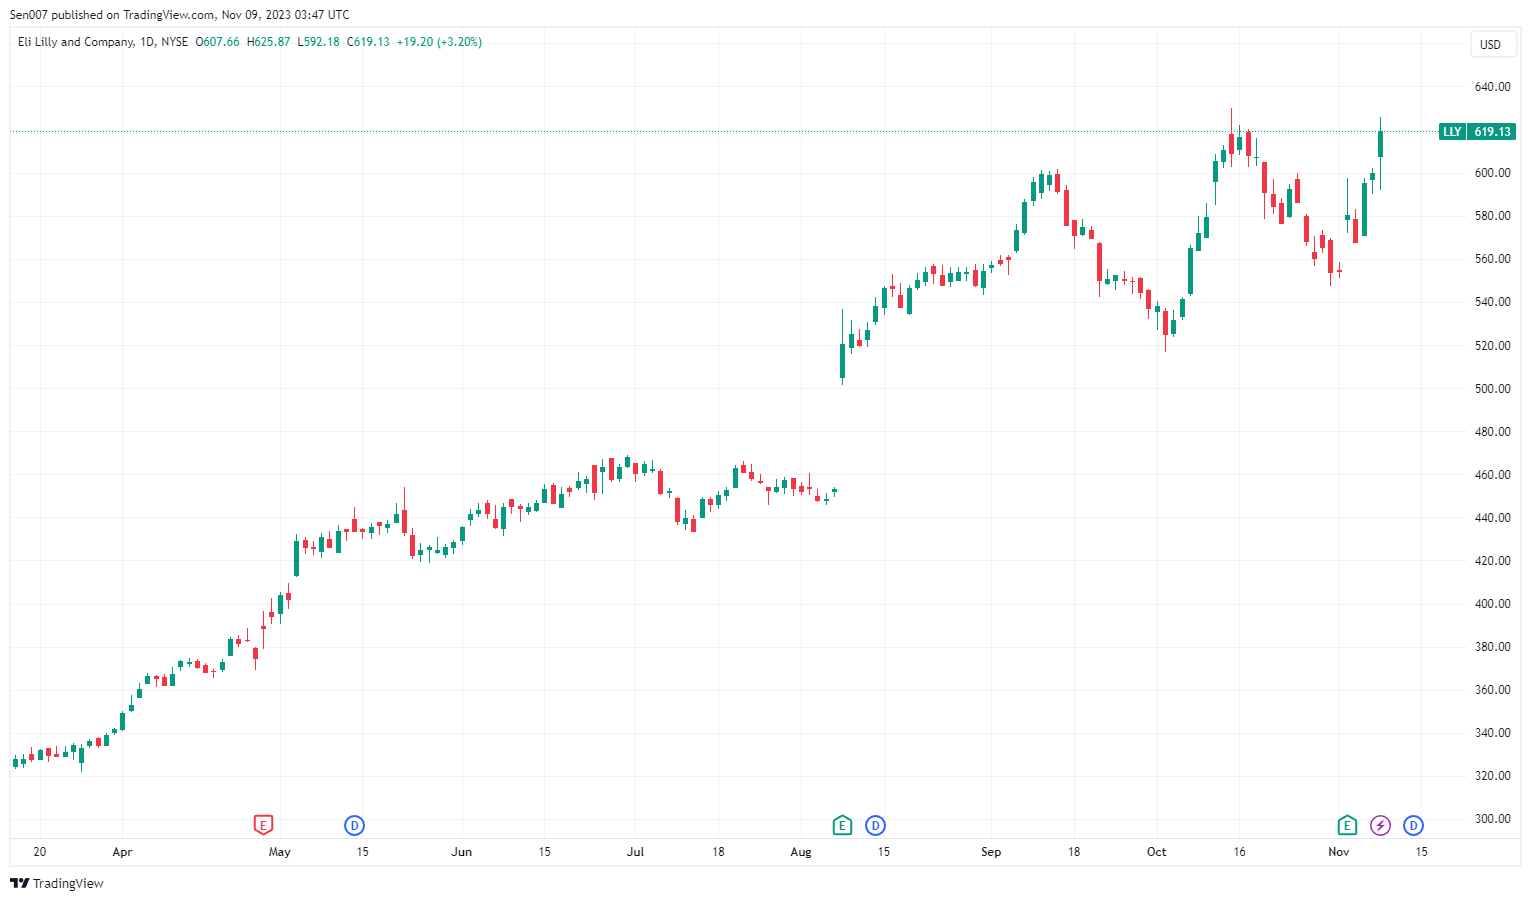Click the open value O607.66
1531x901 pixels.
[217, 42]
